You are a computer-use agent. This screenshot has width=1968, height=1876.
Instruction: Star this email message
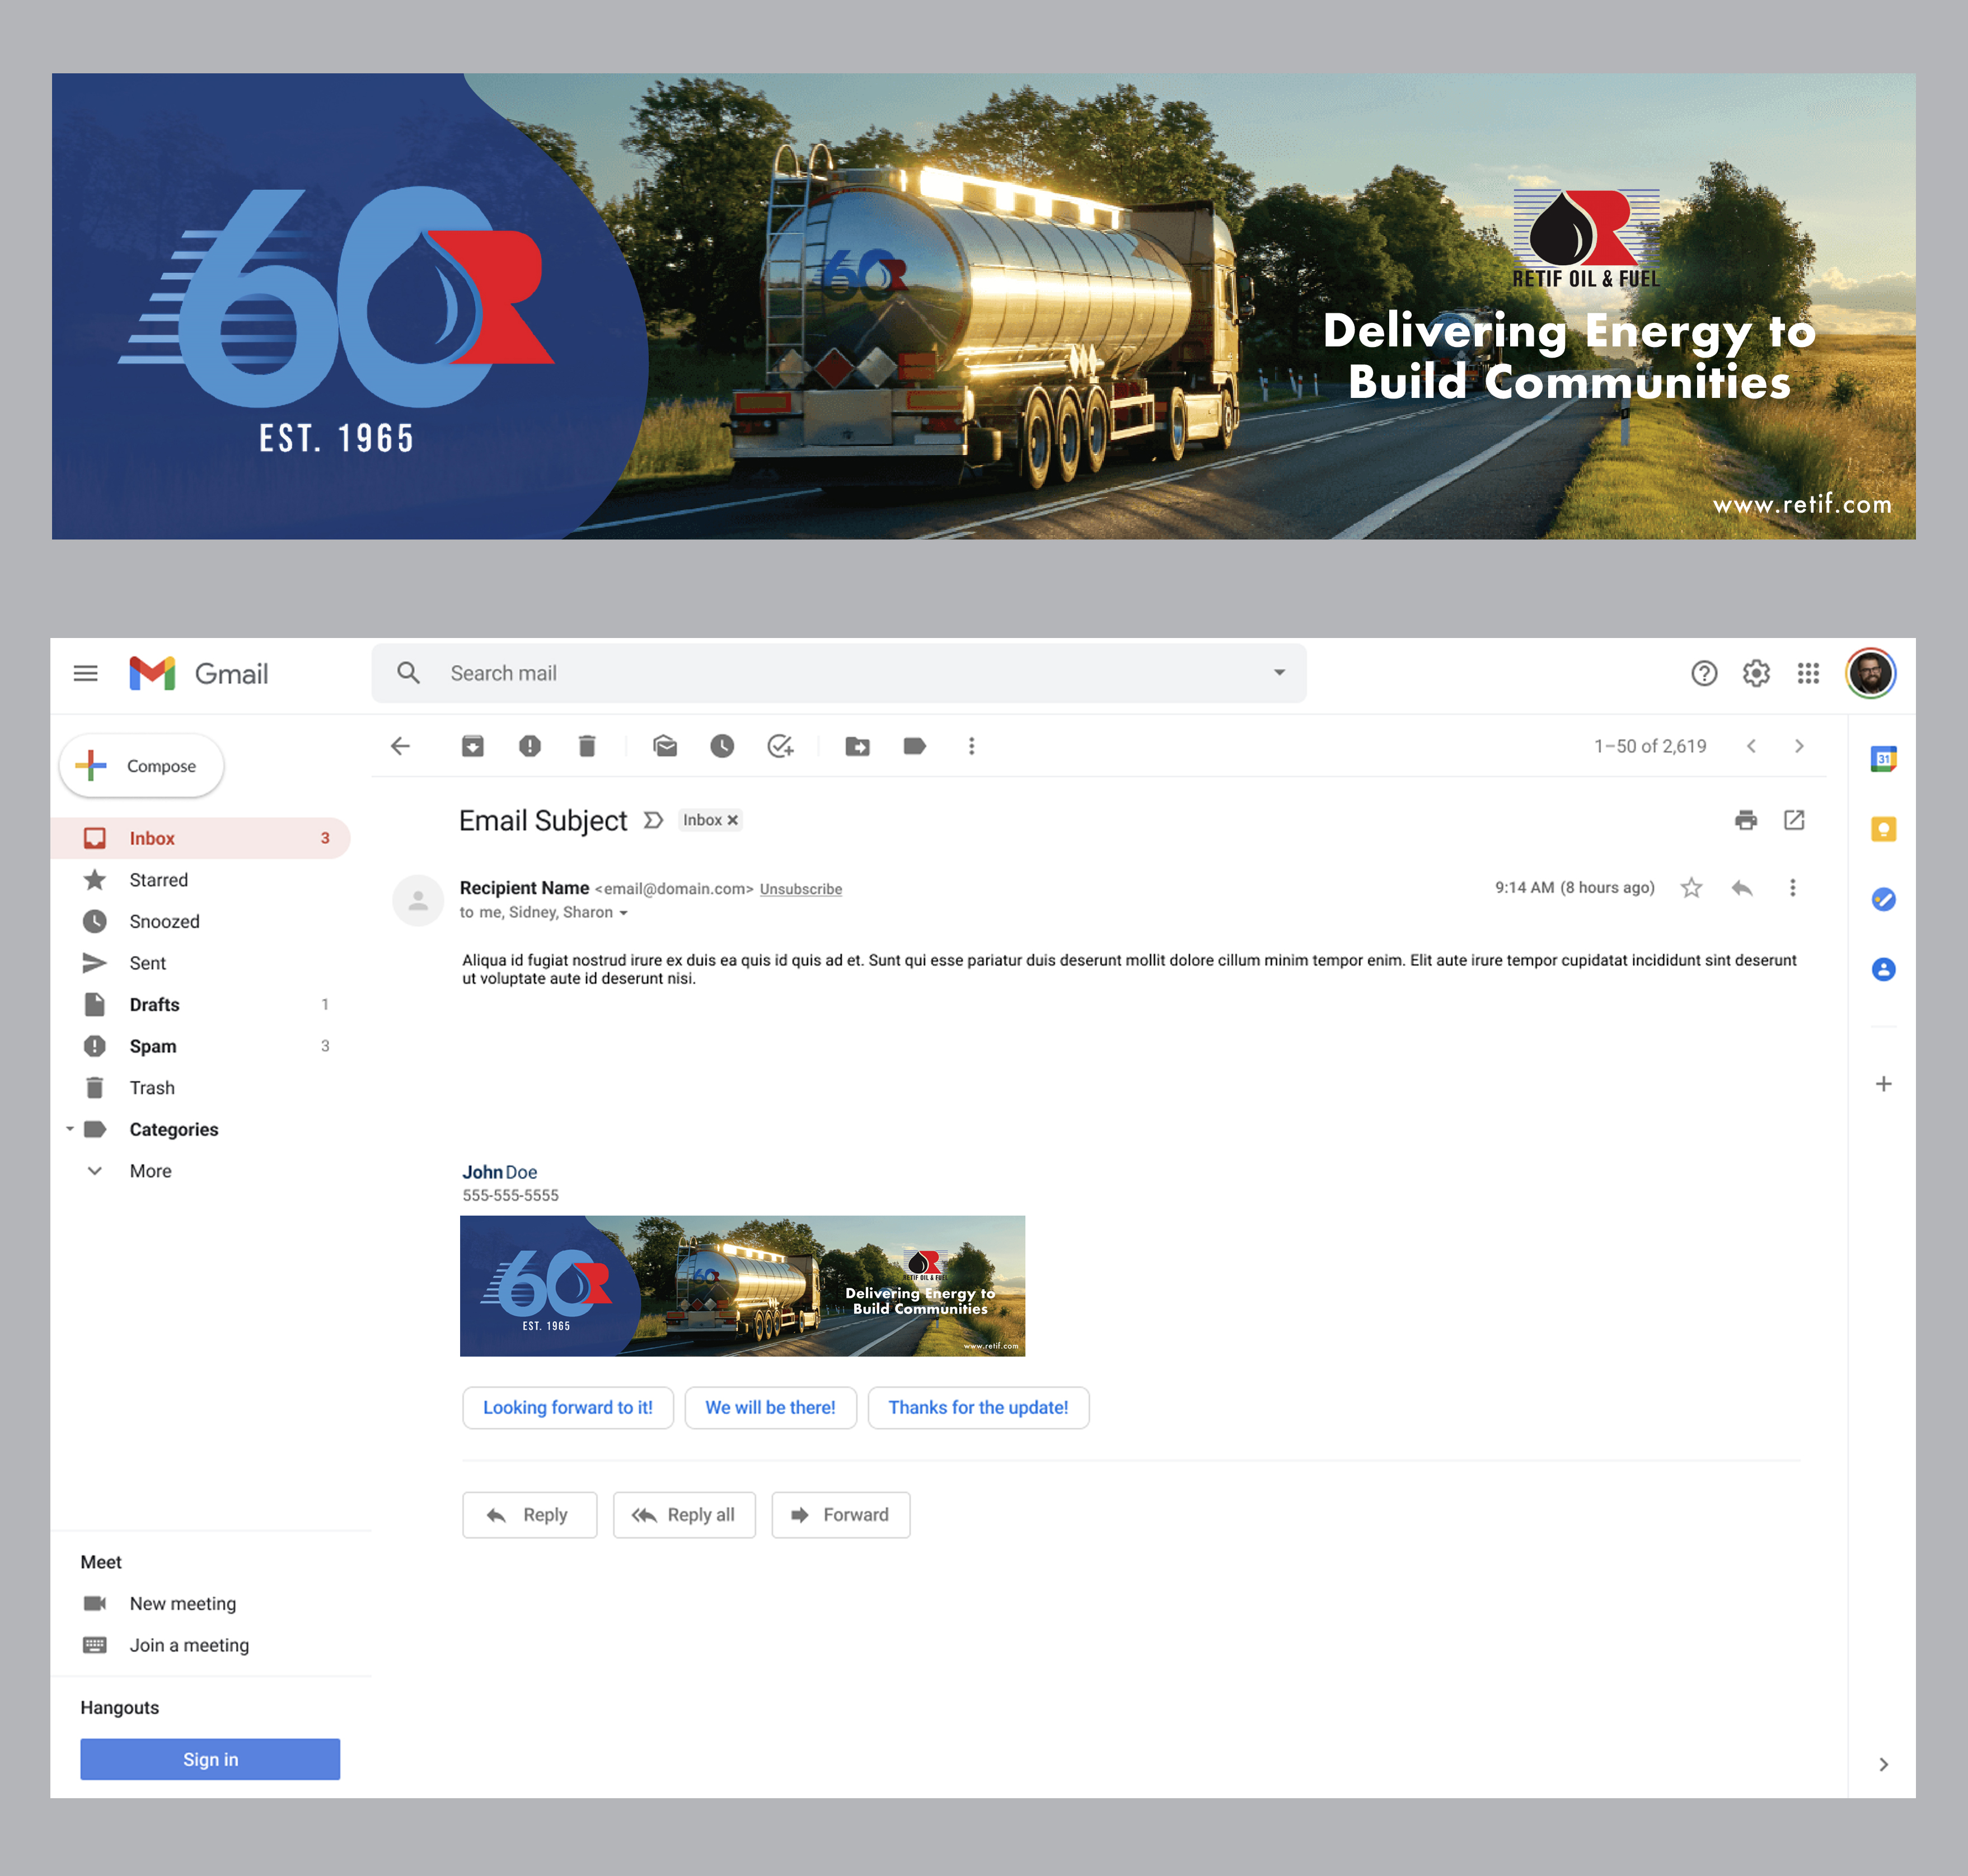(1691, 888)
